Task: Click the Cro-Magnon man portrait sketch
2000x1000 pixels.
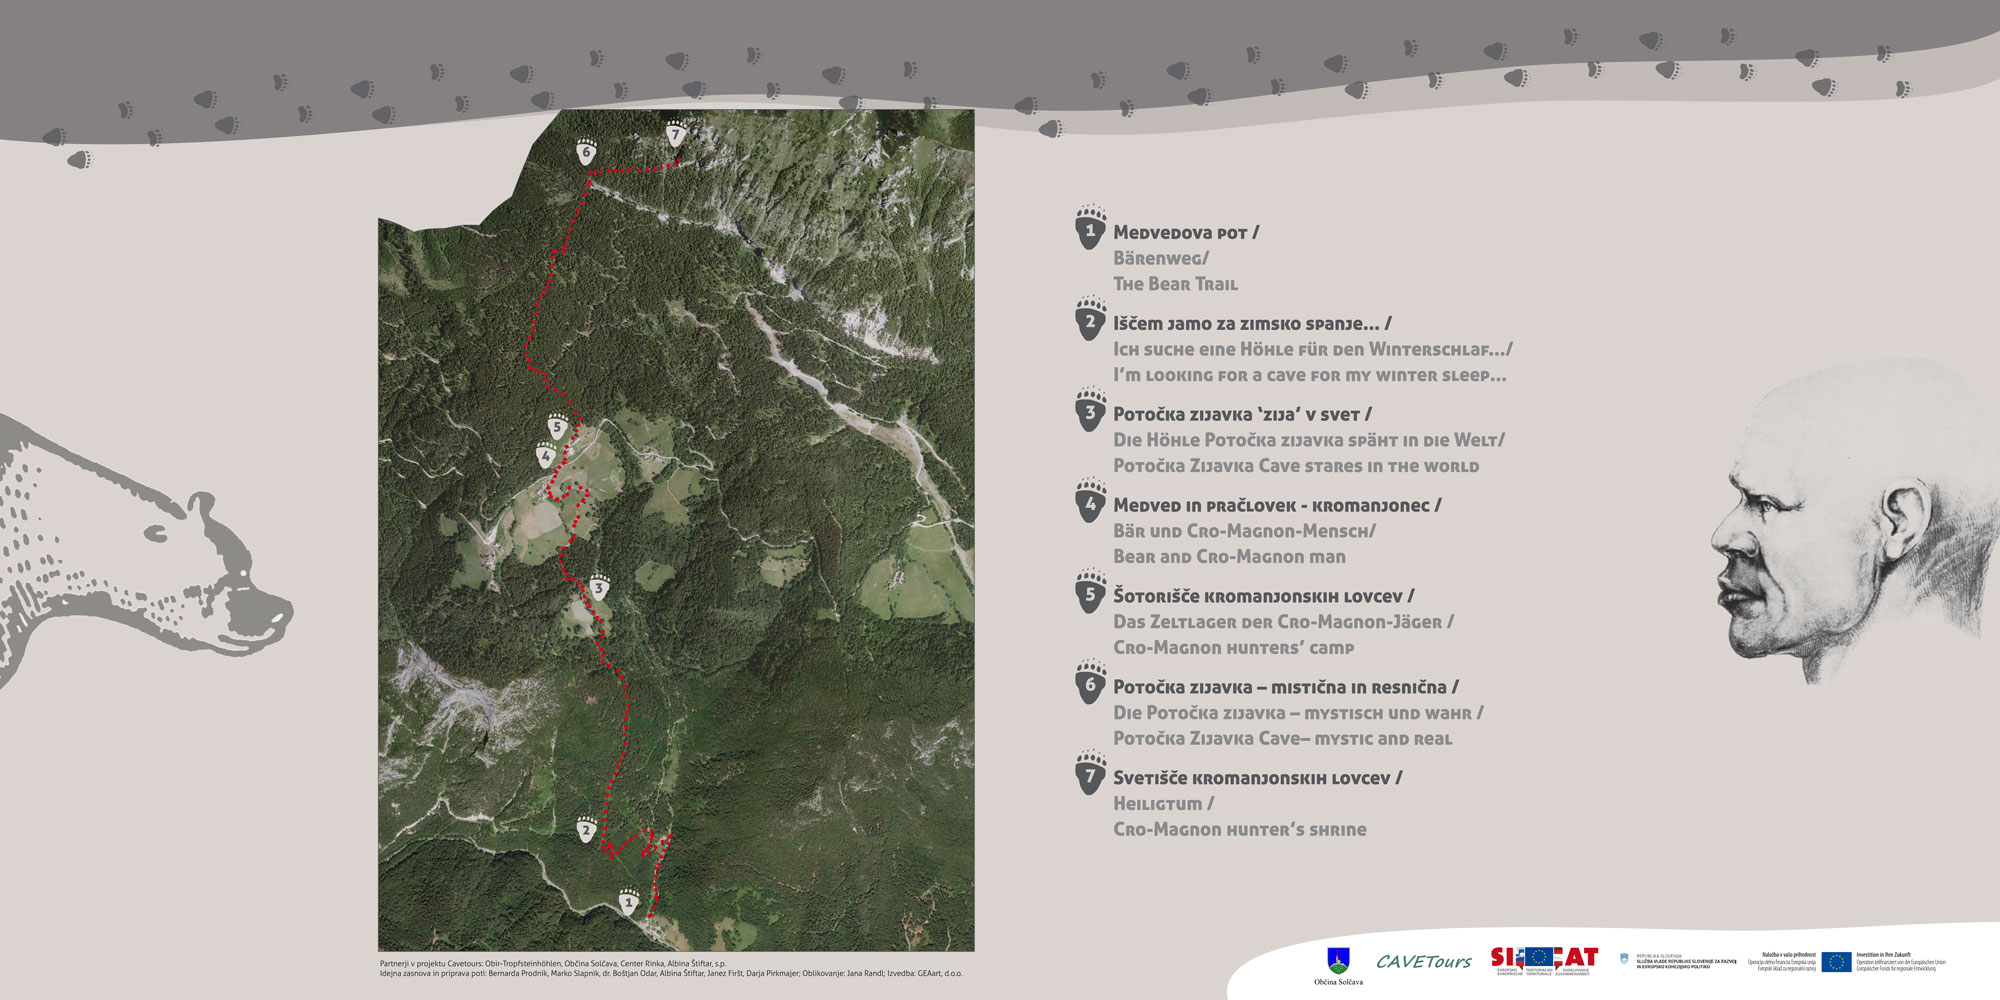Action: (x=1855, y=520)
